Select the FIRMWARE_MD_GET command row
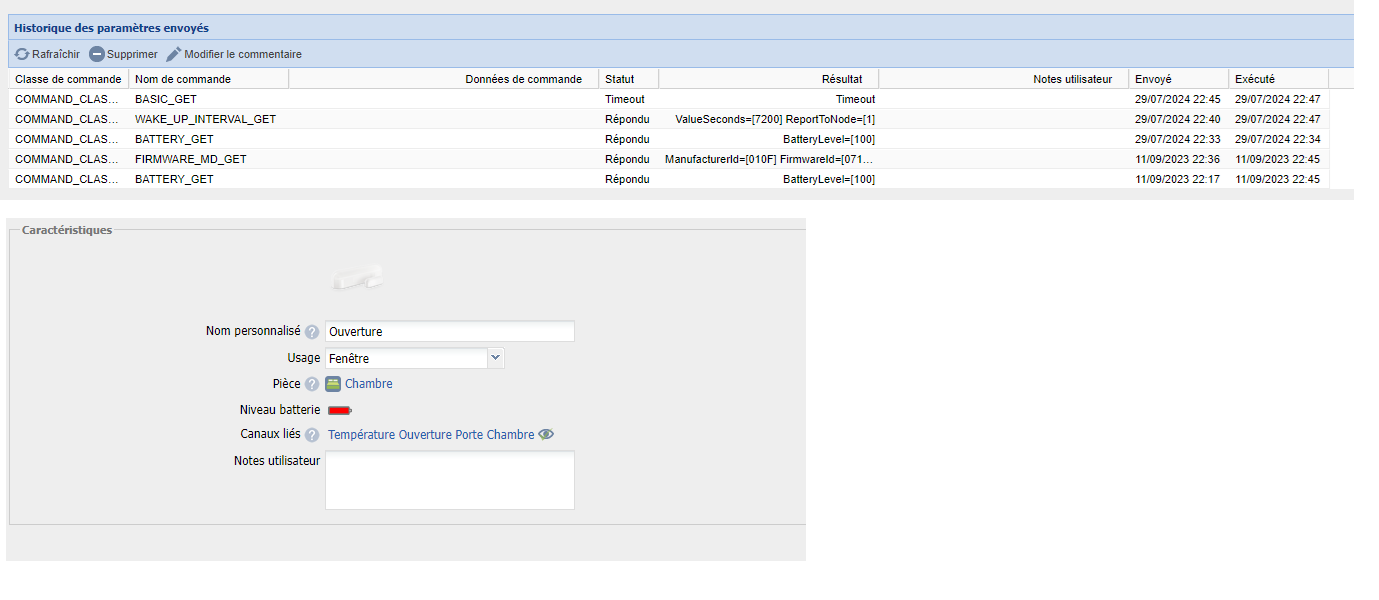The image size is (1379, 600). coord(190,159)
